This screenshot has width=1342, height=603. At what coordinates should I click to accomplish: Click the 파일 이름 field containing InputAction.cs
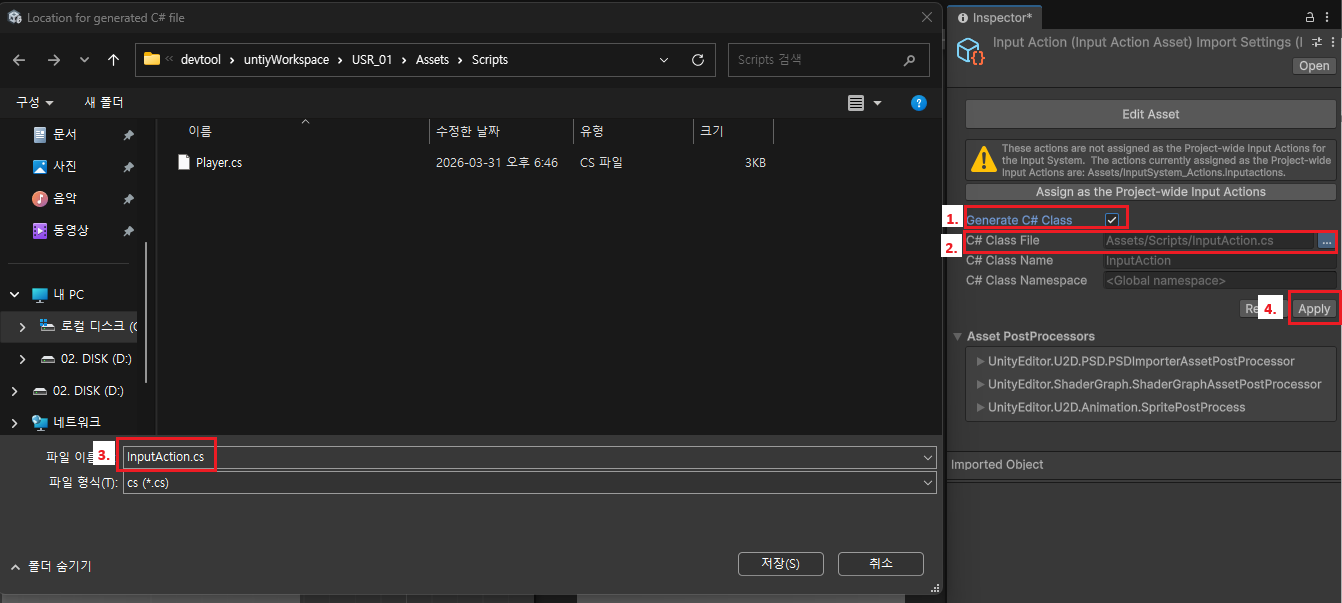click(529, 457)
